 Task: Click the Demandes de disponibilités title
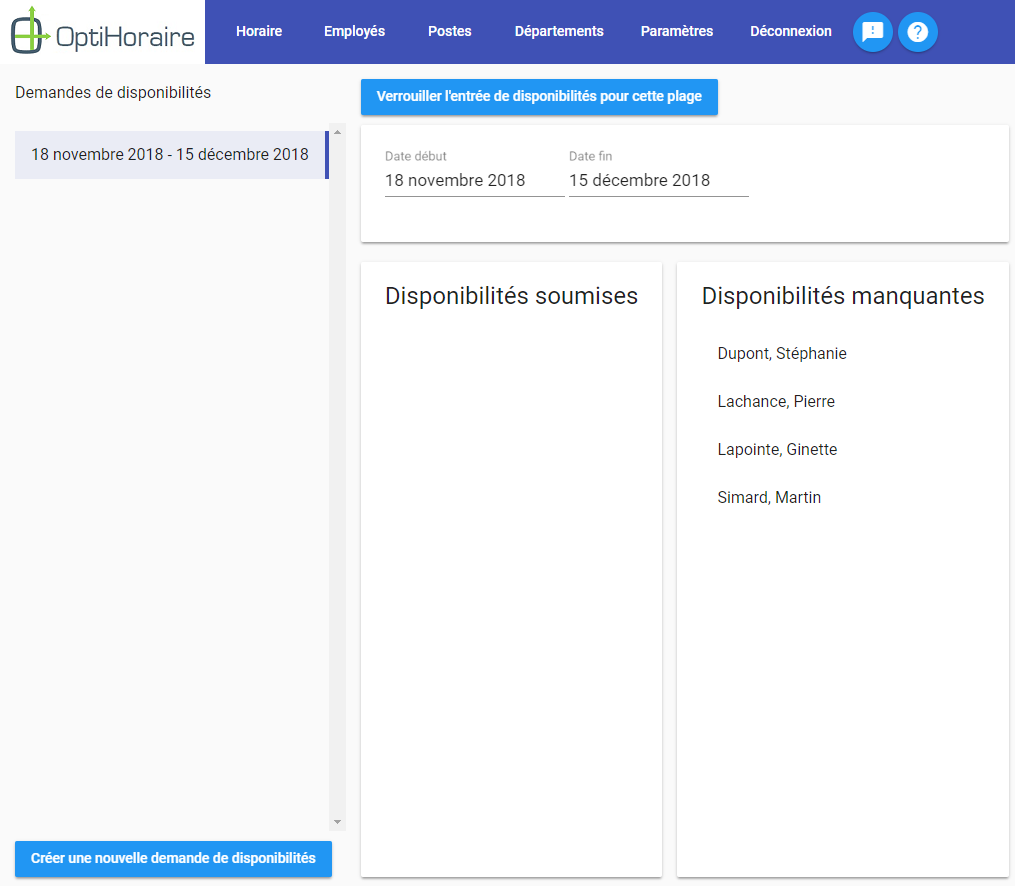[x=113, y=93]
